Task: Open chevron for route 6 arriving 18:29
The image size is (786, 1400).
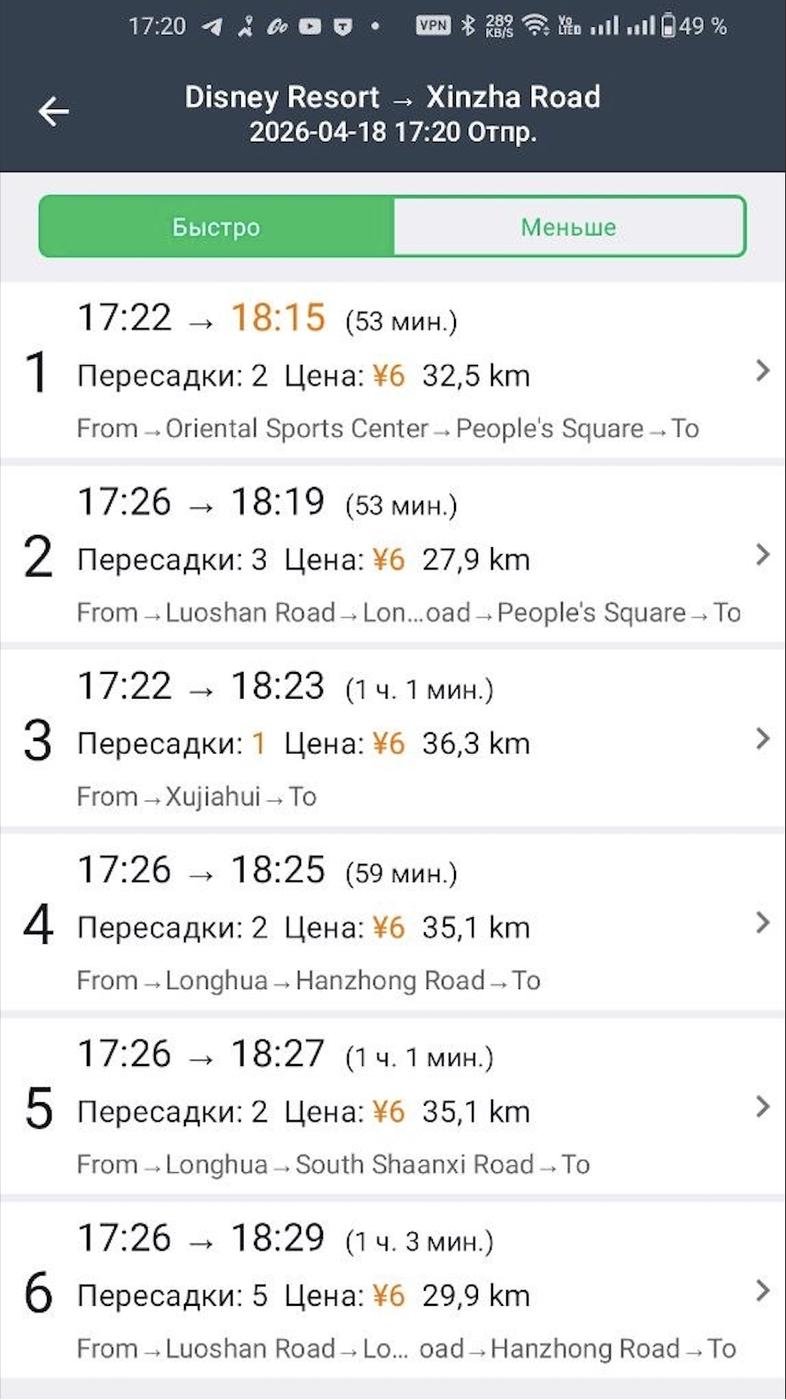Action: [x=763, y=1291]
